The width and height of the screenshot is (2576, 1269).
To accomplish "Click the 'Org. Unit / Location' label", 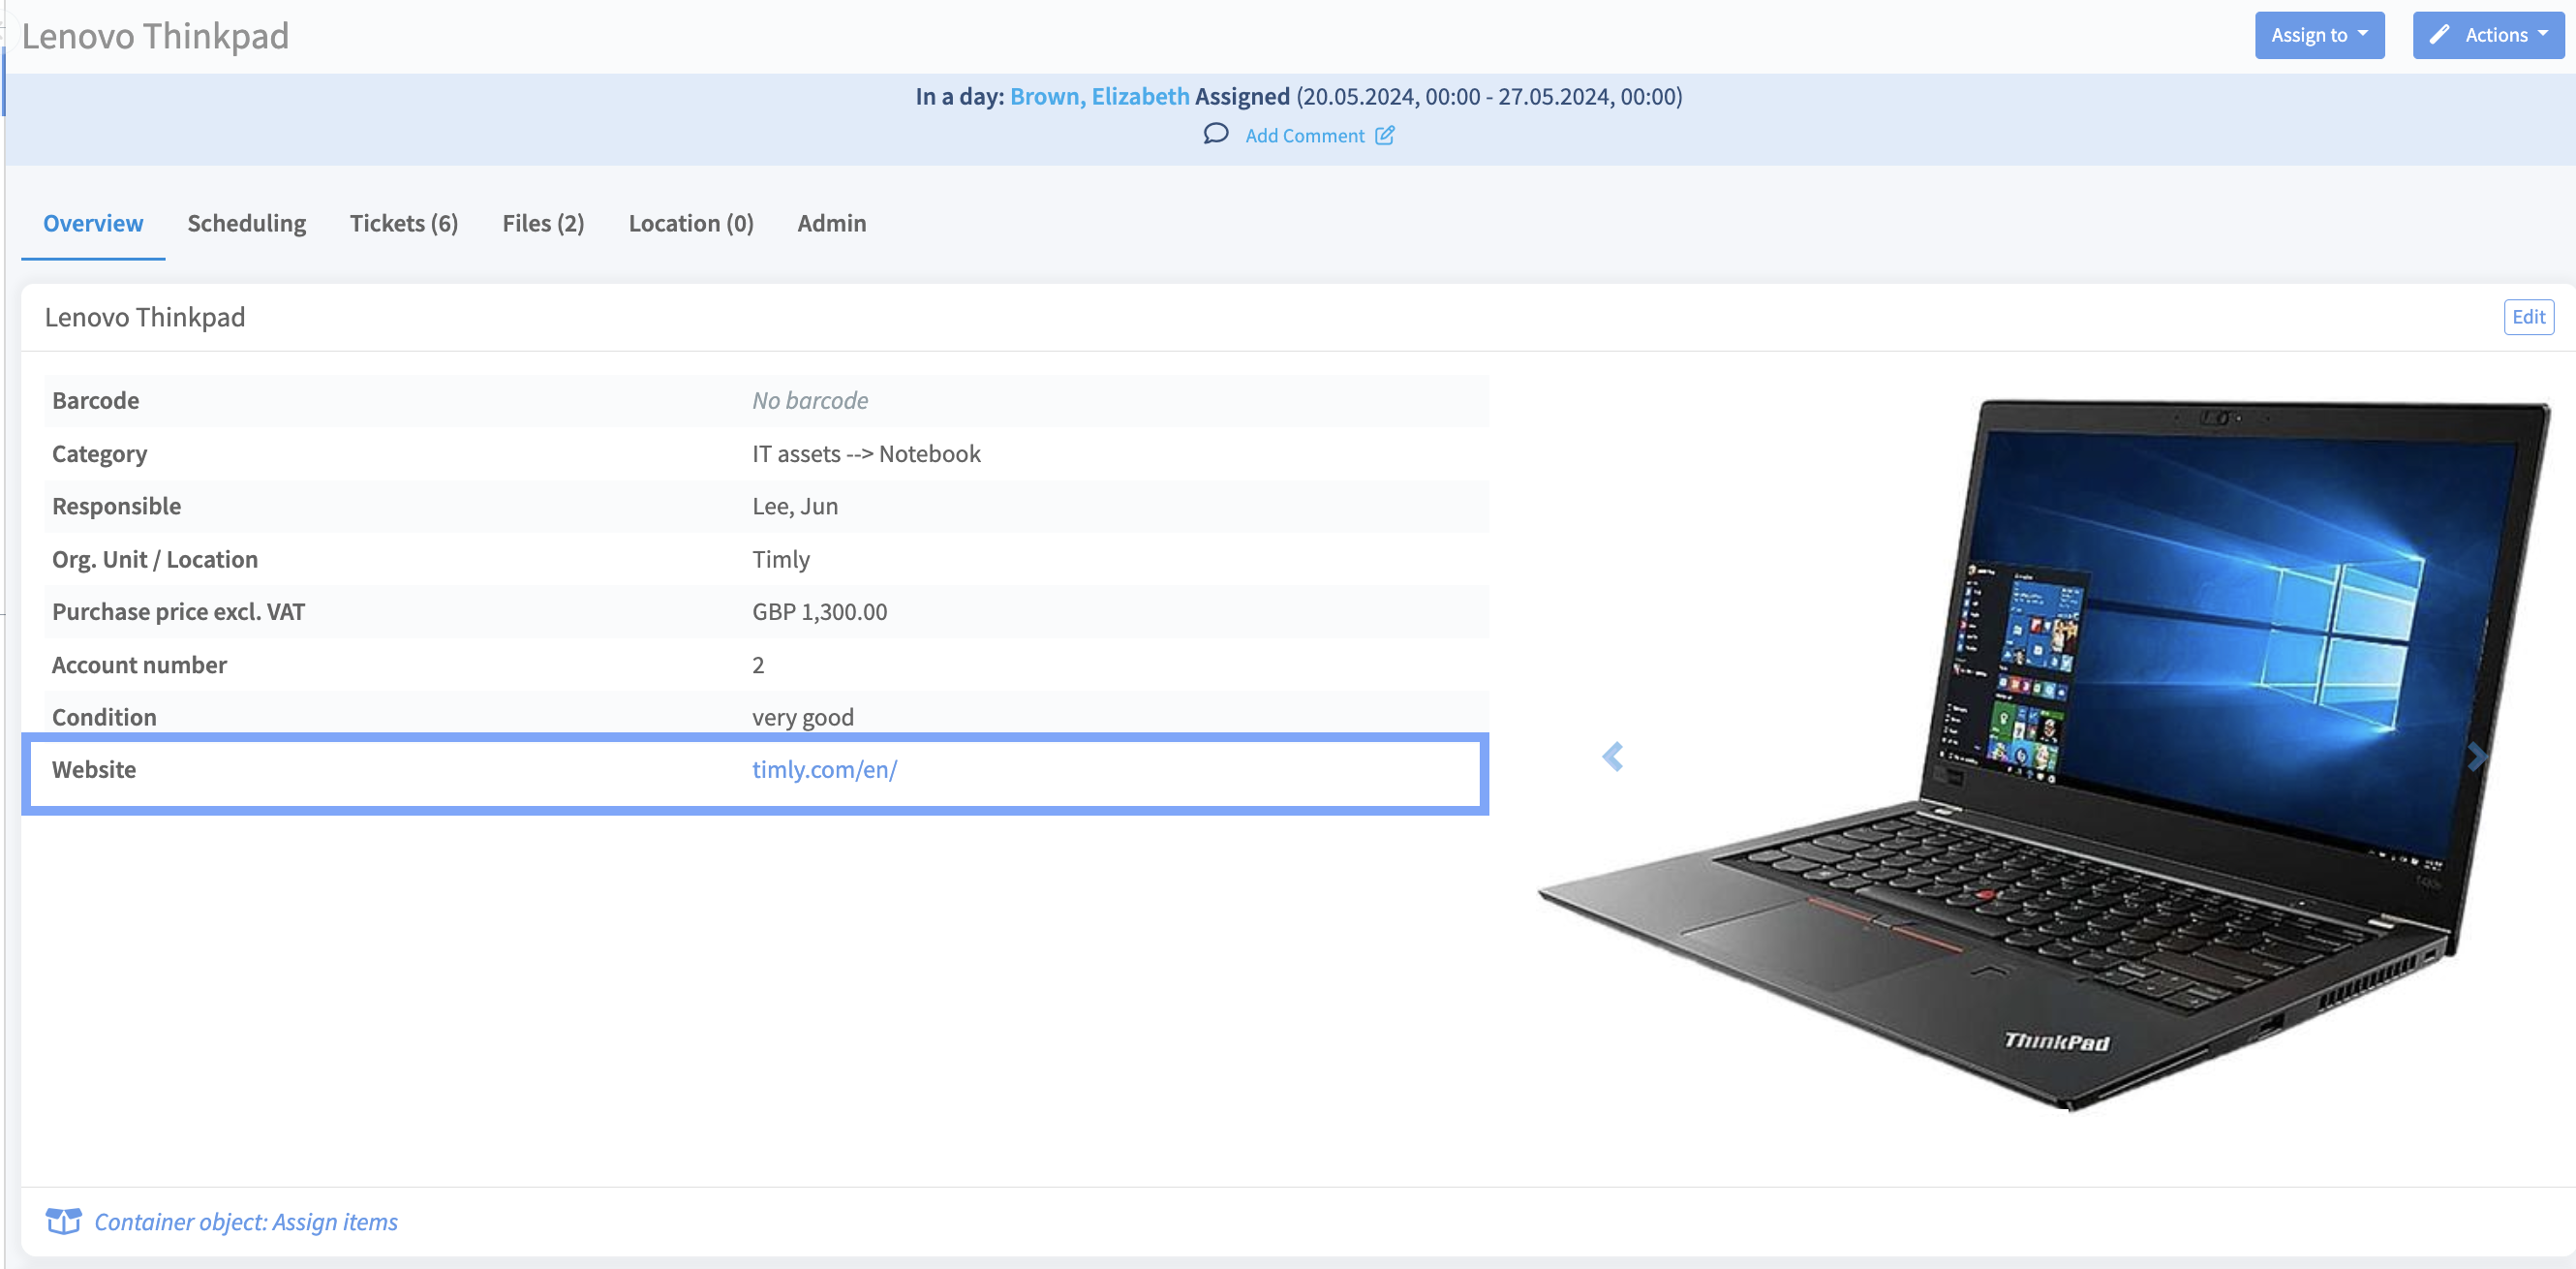I will click(155, 559).
